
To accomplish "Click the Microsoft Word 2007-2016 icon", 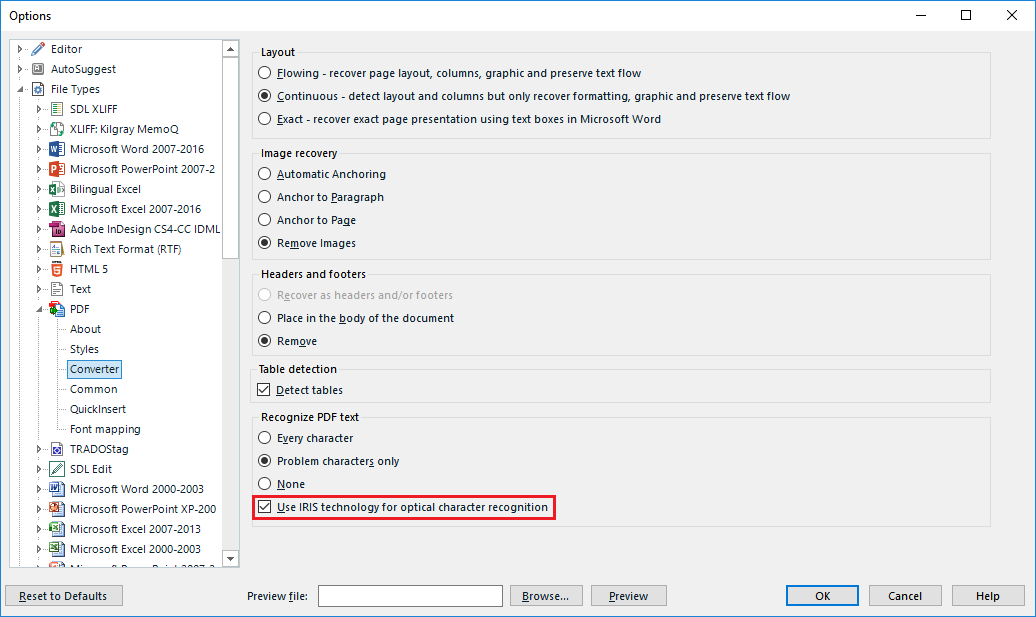I will (57, 149).
